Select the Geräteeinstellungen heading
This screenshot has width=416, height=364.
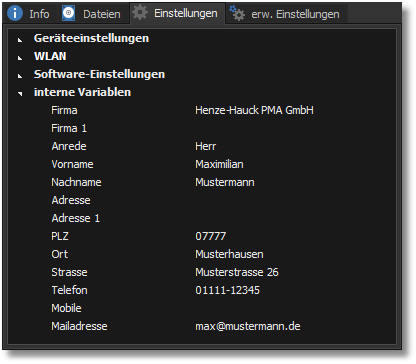point(91,38)
